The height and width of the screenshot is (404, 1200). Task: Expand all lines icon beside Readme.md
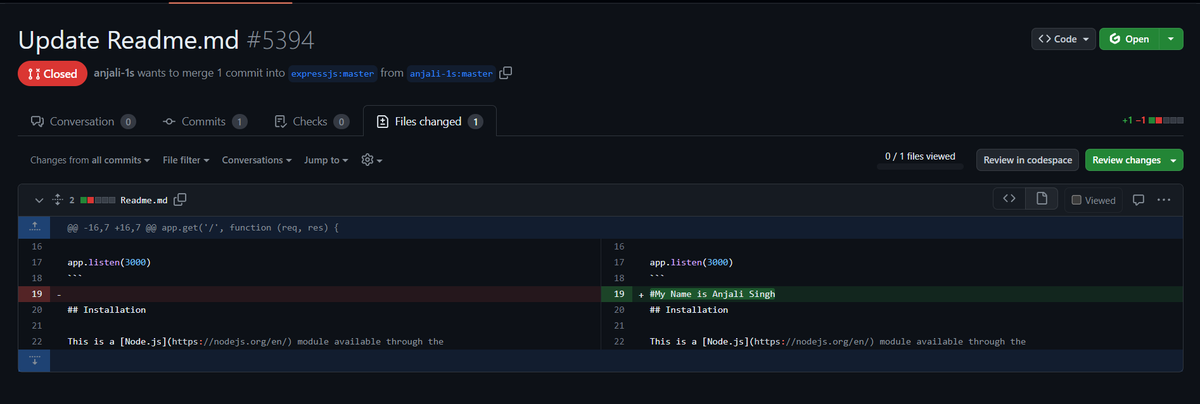tap(57, 200)
